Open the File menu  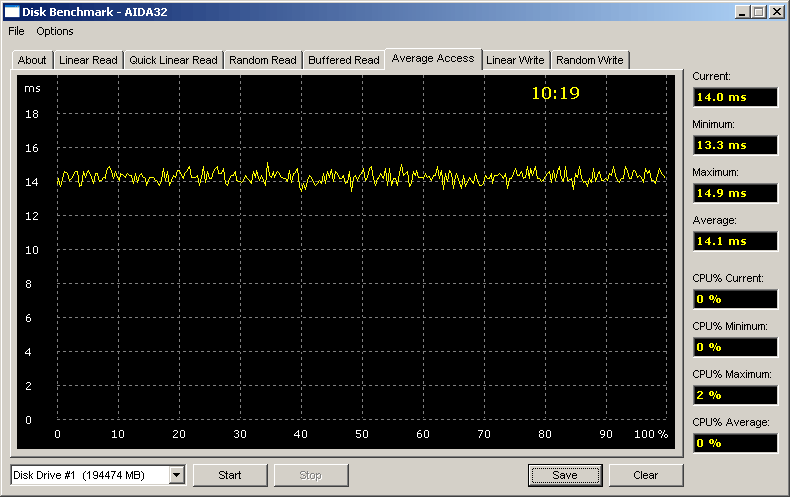(16, 31)
